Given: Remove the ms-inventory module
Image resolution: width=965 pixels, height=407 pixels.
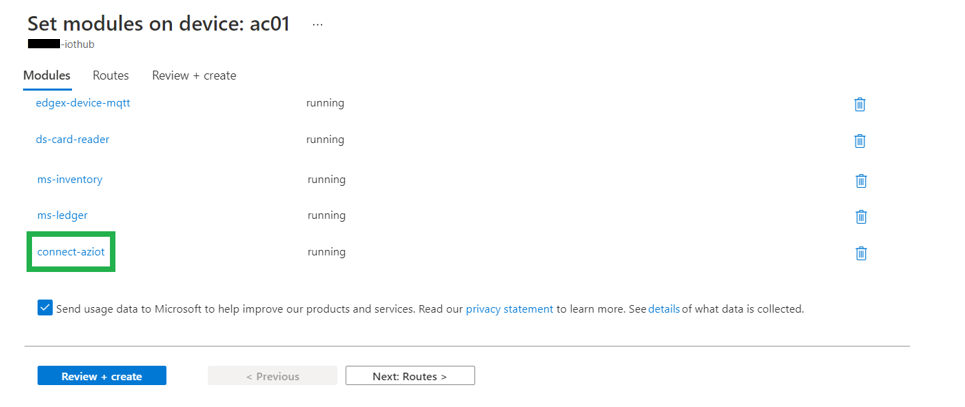Looking at the screenshot, I should pos(860,181).
